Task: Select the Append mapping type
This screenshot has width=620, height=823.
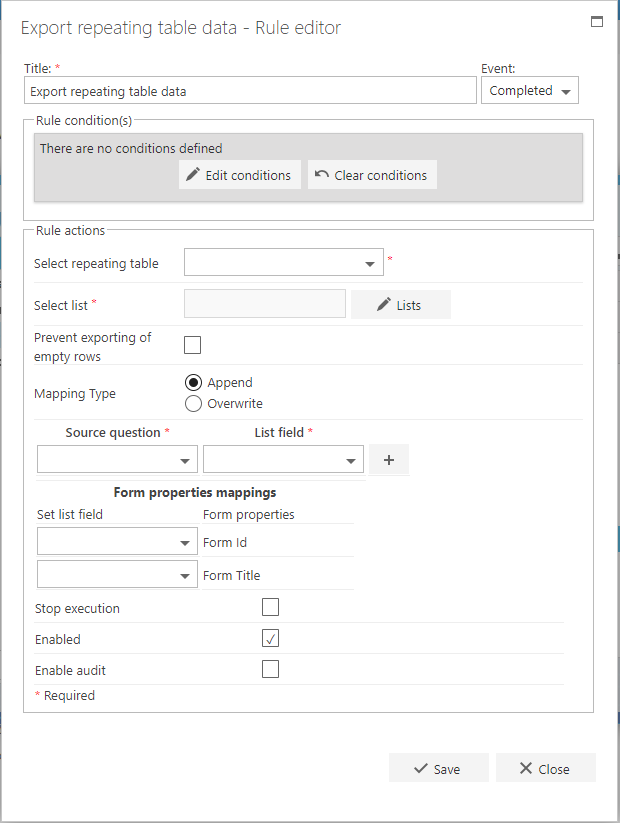Action: pos(193,383)
